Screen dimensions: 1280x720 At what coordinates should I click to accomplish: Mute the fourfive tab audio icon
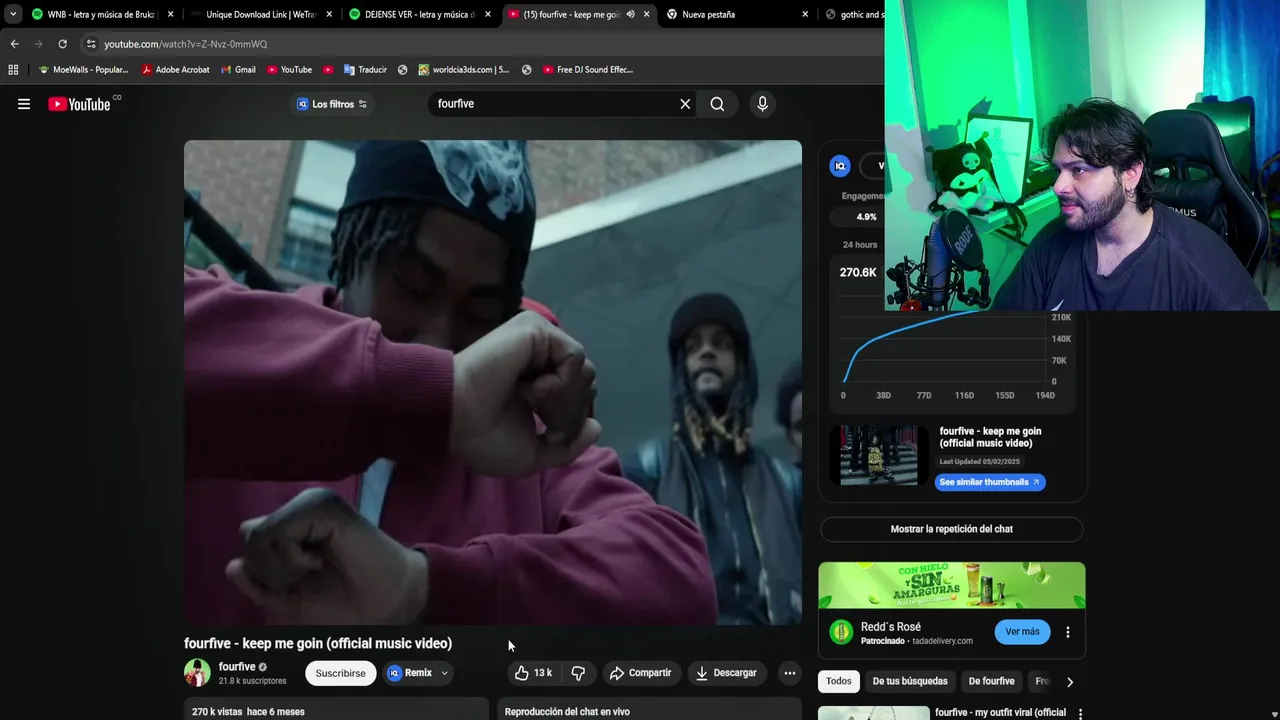coord(630,14)
